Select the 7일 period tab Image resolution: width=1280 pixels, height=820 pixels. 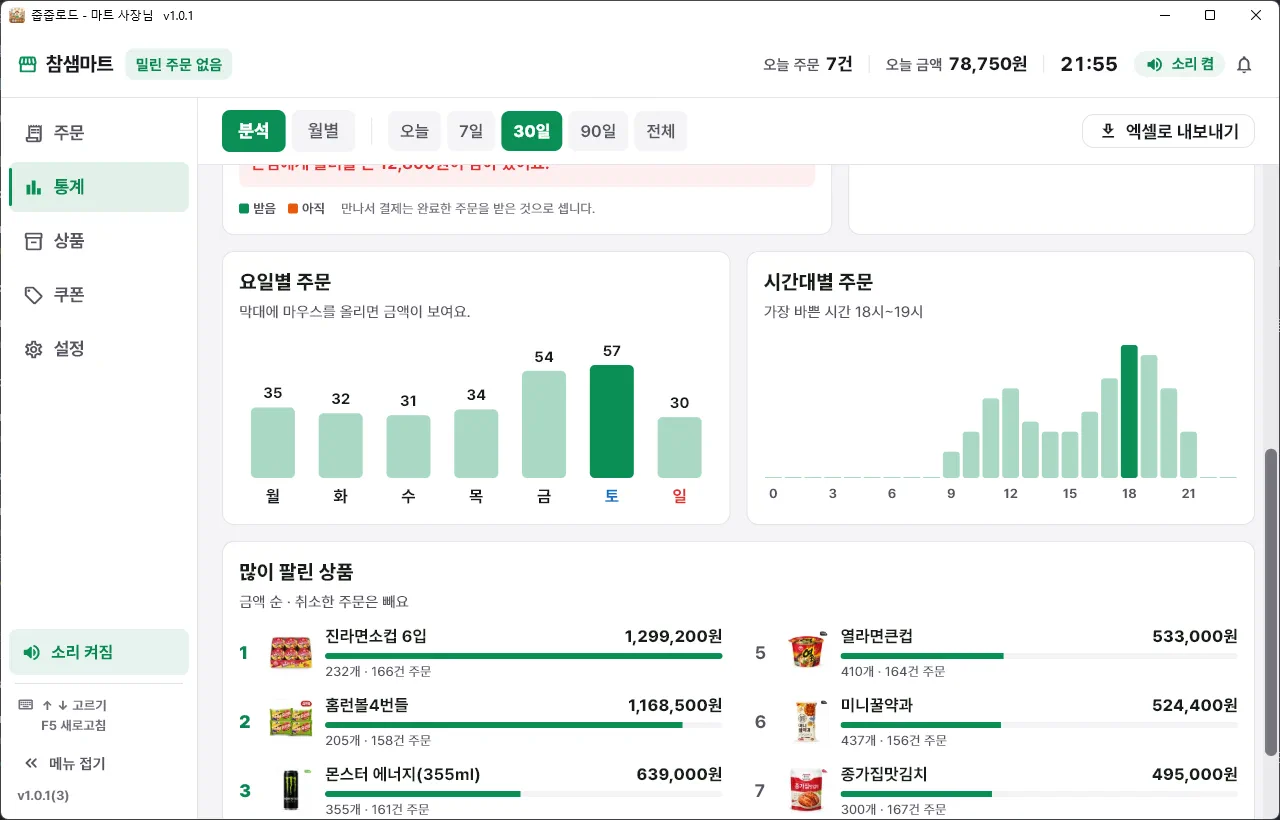(471, 131)
